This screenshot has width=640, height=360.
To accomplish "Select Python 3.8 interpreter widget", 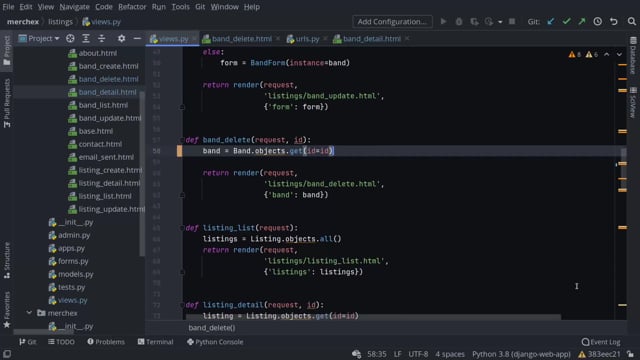I will [x=521, y=354].
